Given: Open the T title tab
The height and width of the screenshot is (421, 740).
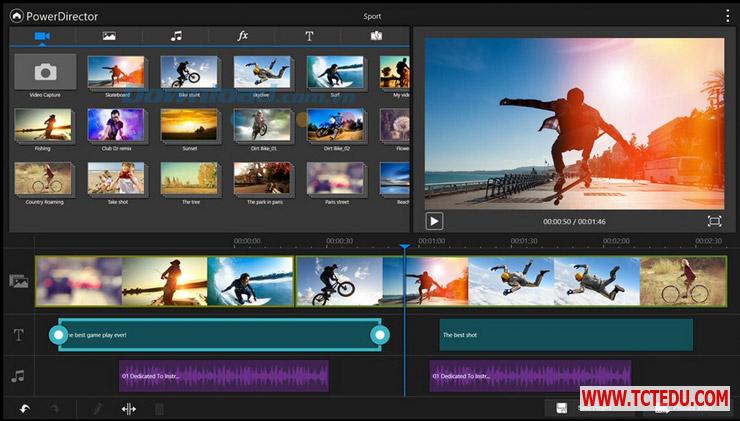Looking at the screenshot, I should pos(309,36).
